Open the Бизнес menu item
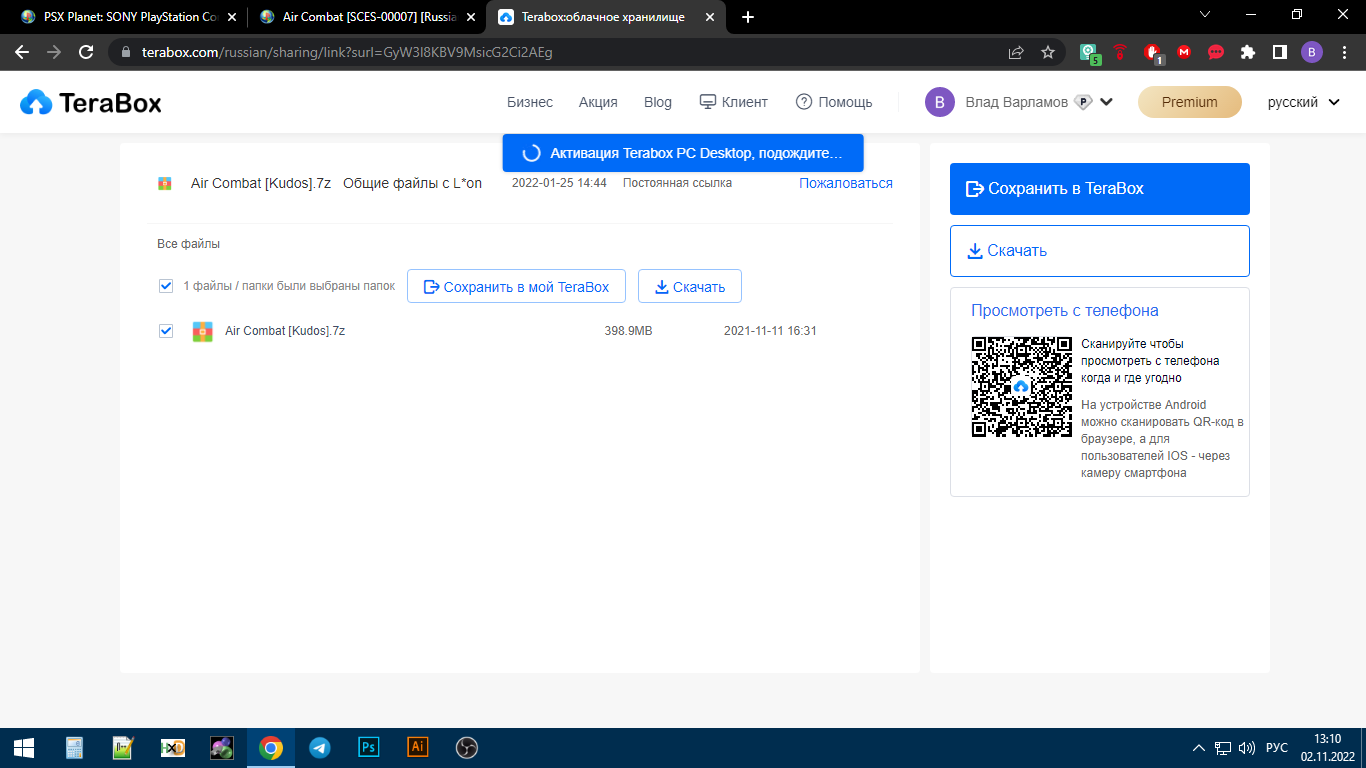1366x768 pixels. (530, 102)
